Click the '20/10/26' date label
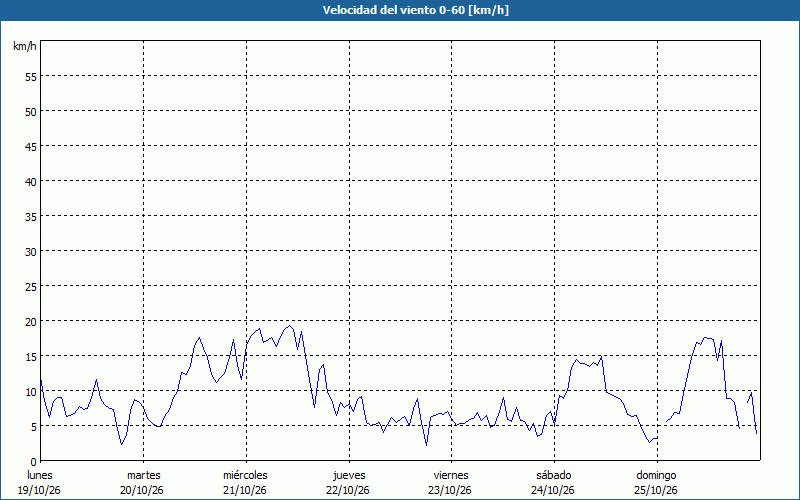This screenshot has width=800, height=500. point(142,490)
